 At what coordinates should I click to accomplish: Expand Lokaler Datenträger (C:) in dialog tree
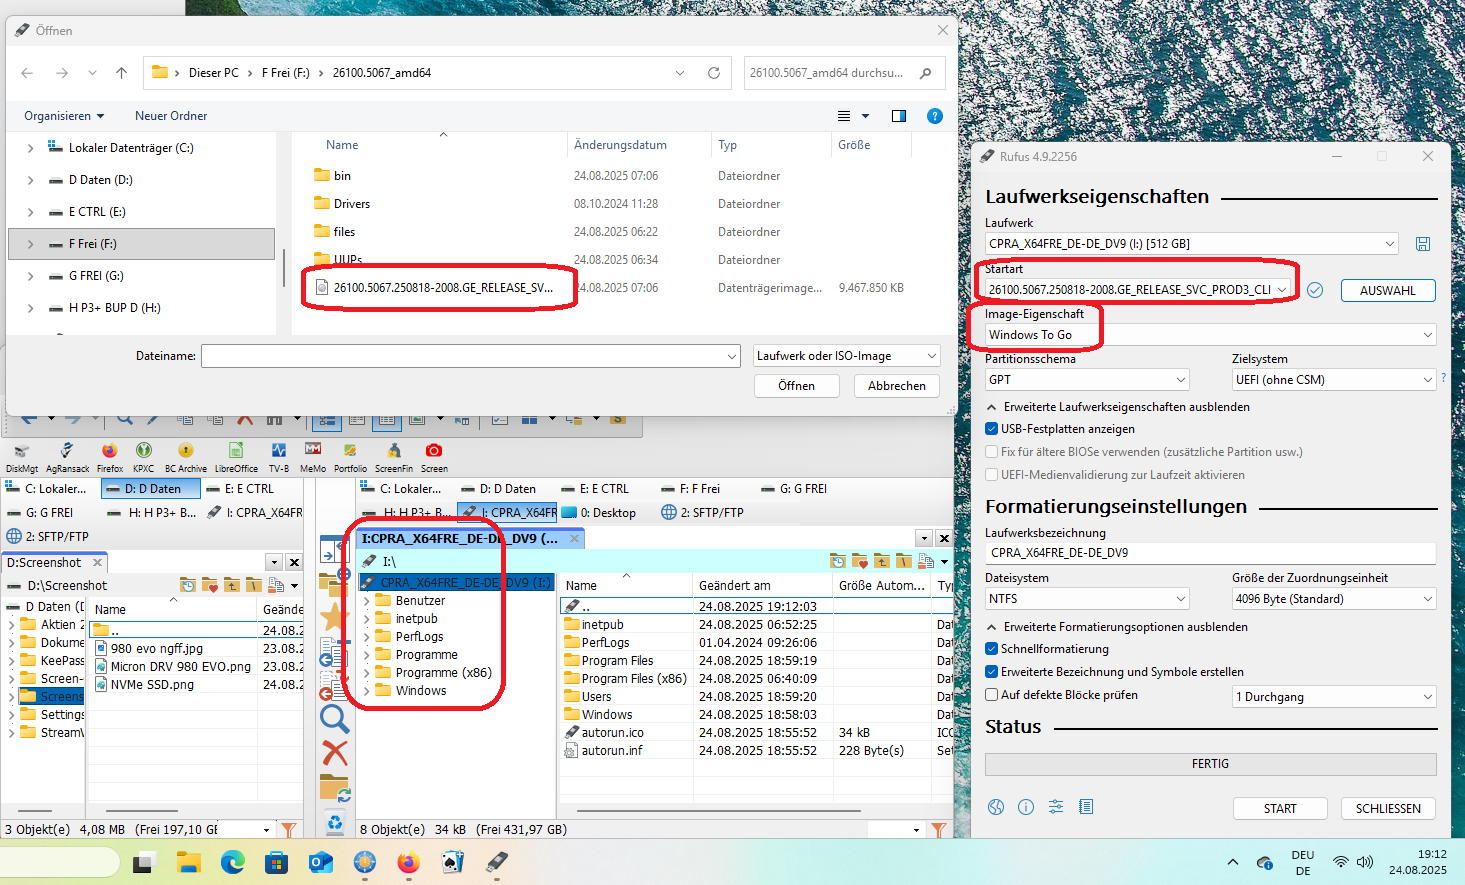click(30, 148)
